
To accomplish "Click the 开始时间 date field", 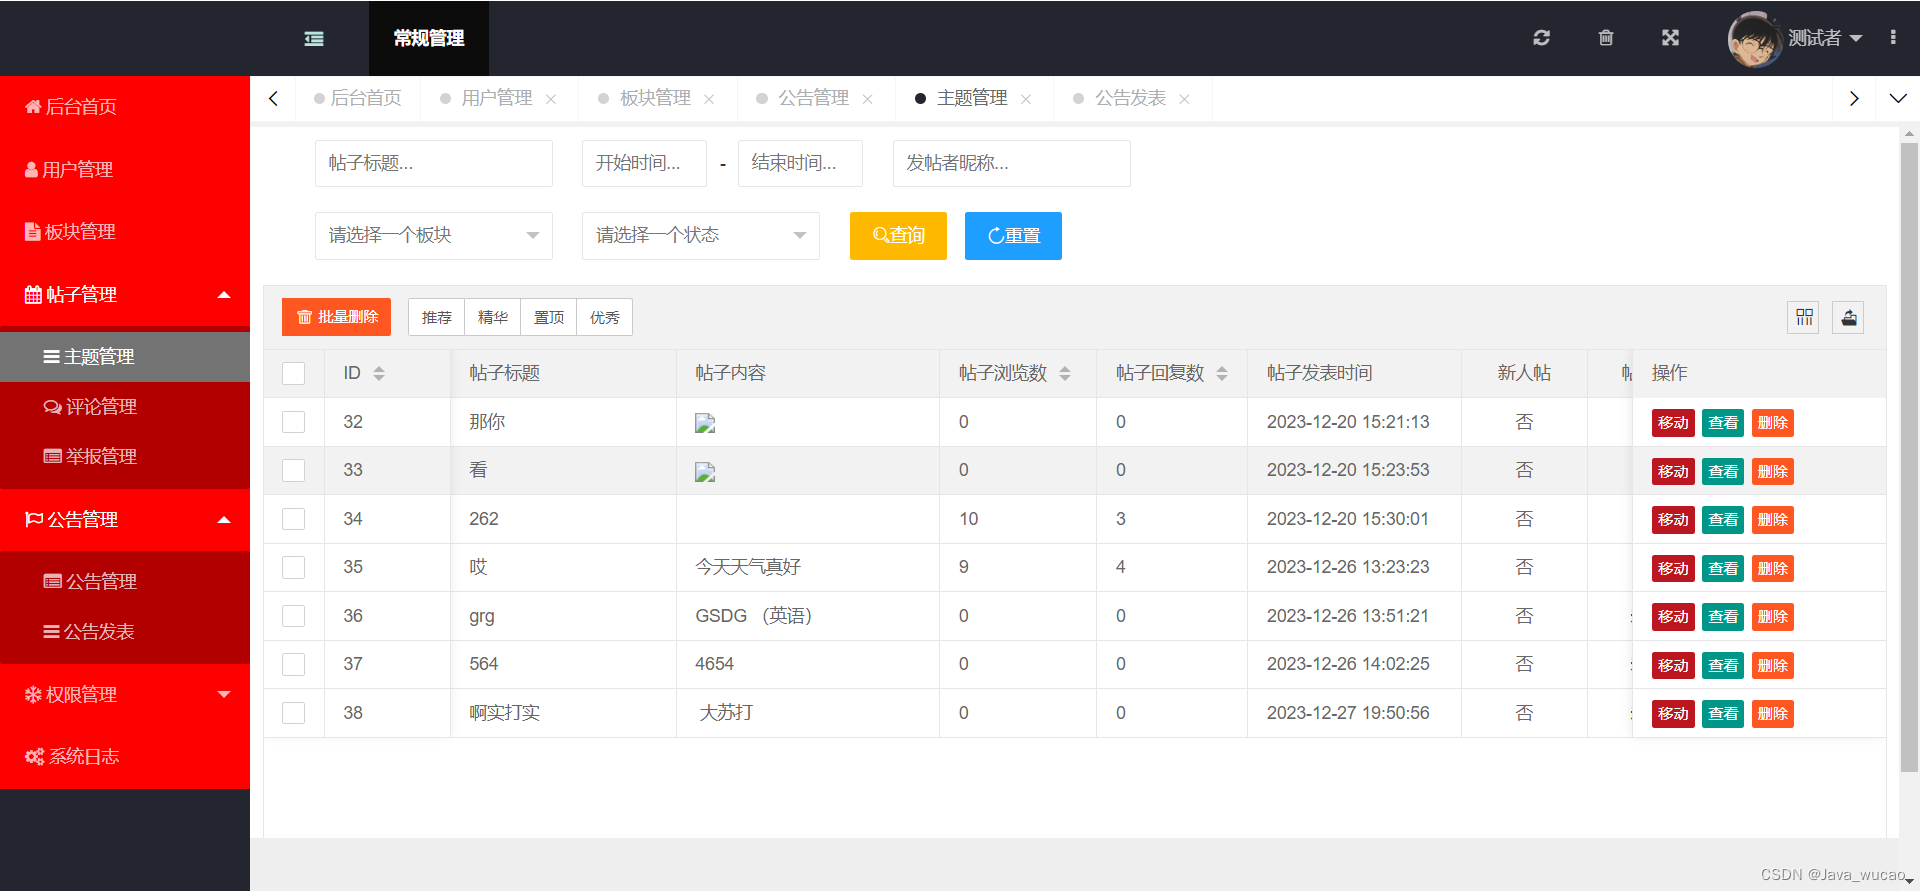I will click(644, 163).
